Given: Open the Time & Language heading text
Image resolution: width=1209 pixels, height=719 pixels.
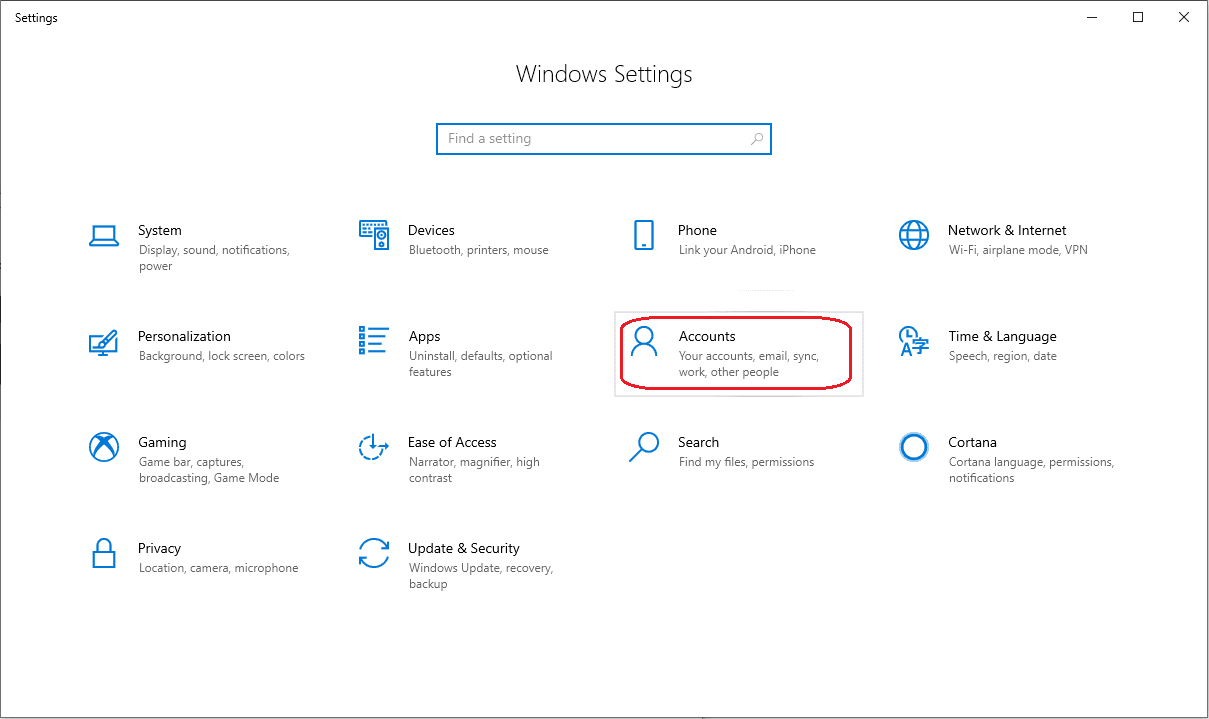Looking at the screenshot, I should tap(1002, 336).
